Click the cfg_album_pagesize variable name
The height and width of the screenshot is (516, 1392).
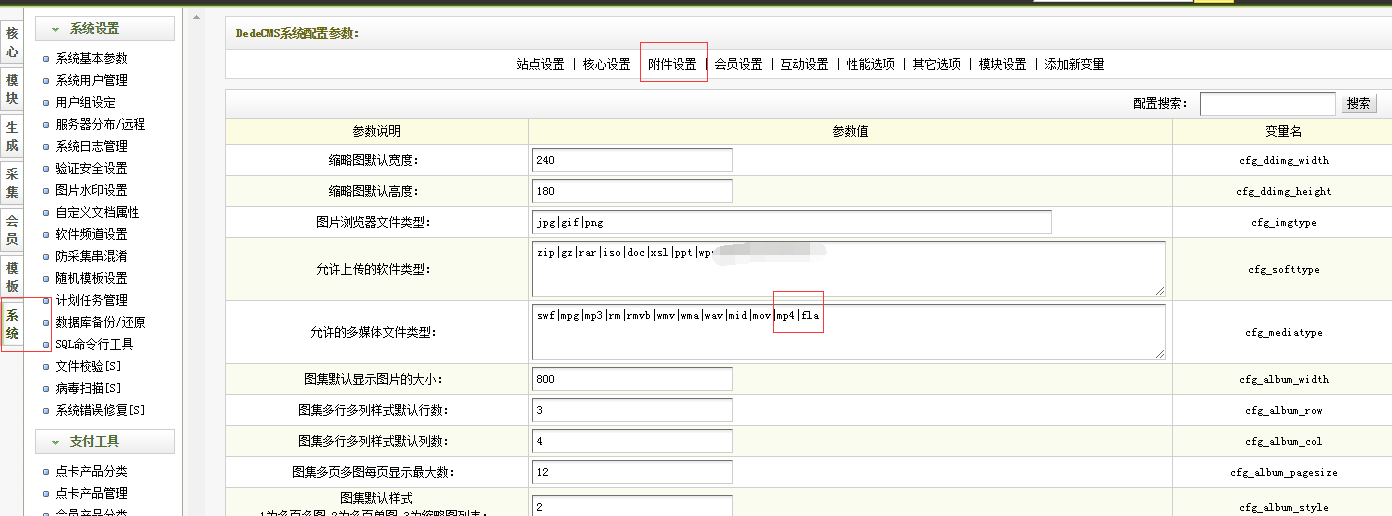tap(1283, 472)
